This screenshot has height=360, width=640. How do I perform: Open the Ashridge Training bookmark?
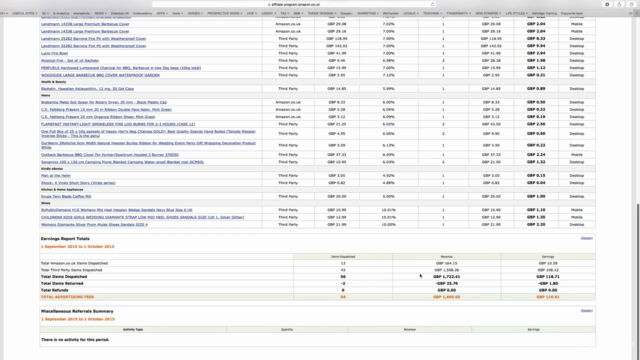coord(544,13)
